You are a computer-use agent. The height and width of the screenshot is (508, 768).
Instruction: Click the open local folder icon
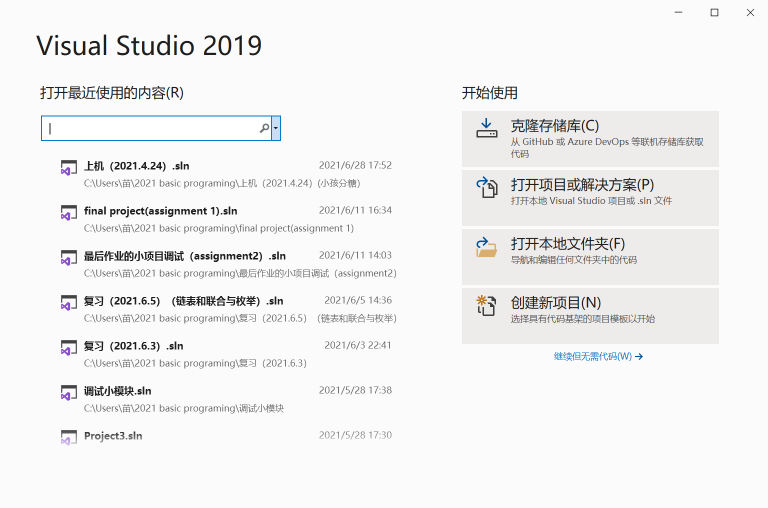(487, 246)
